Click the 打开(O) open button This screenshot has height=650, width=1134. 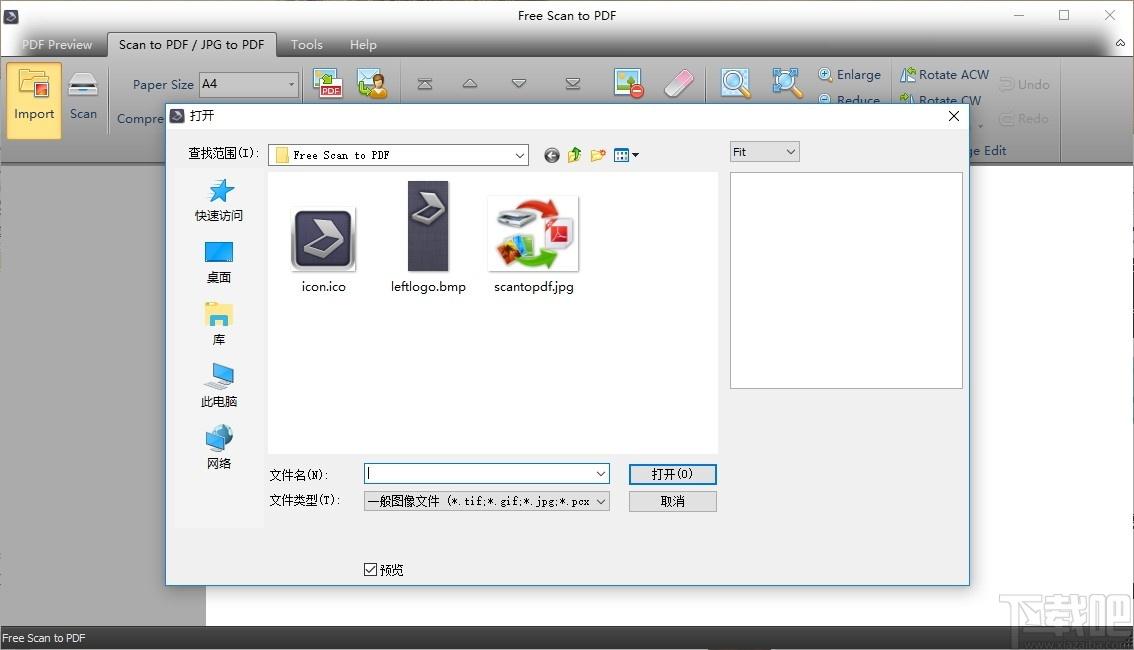(x=673, y=474)
